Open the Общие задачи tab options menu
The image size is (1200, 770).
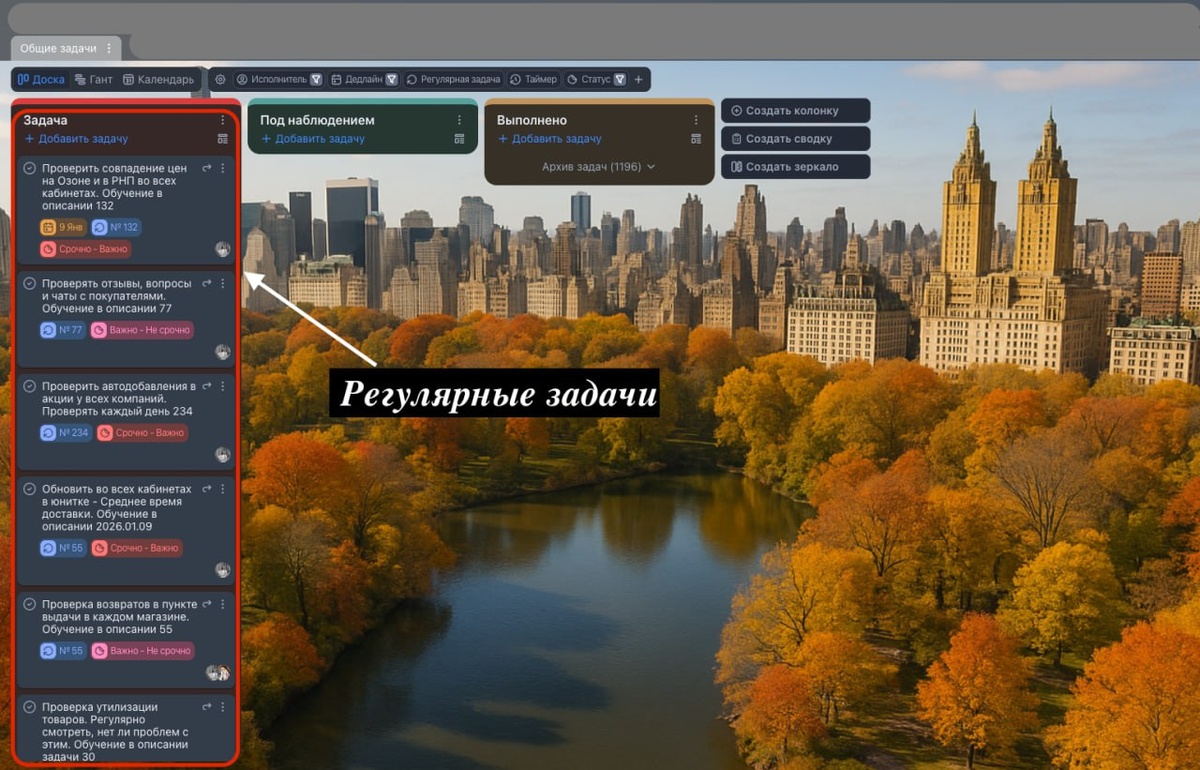pyautogui.click(x=109, y=48)
